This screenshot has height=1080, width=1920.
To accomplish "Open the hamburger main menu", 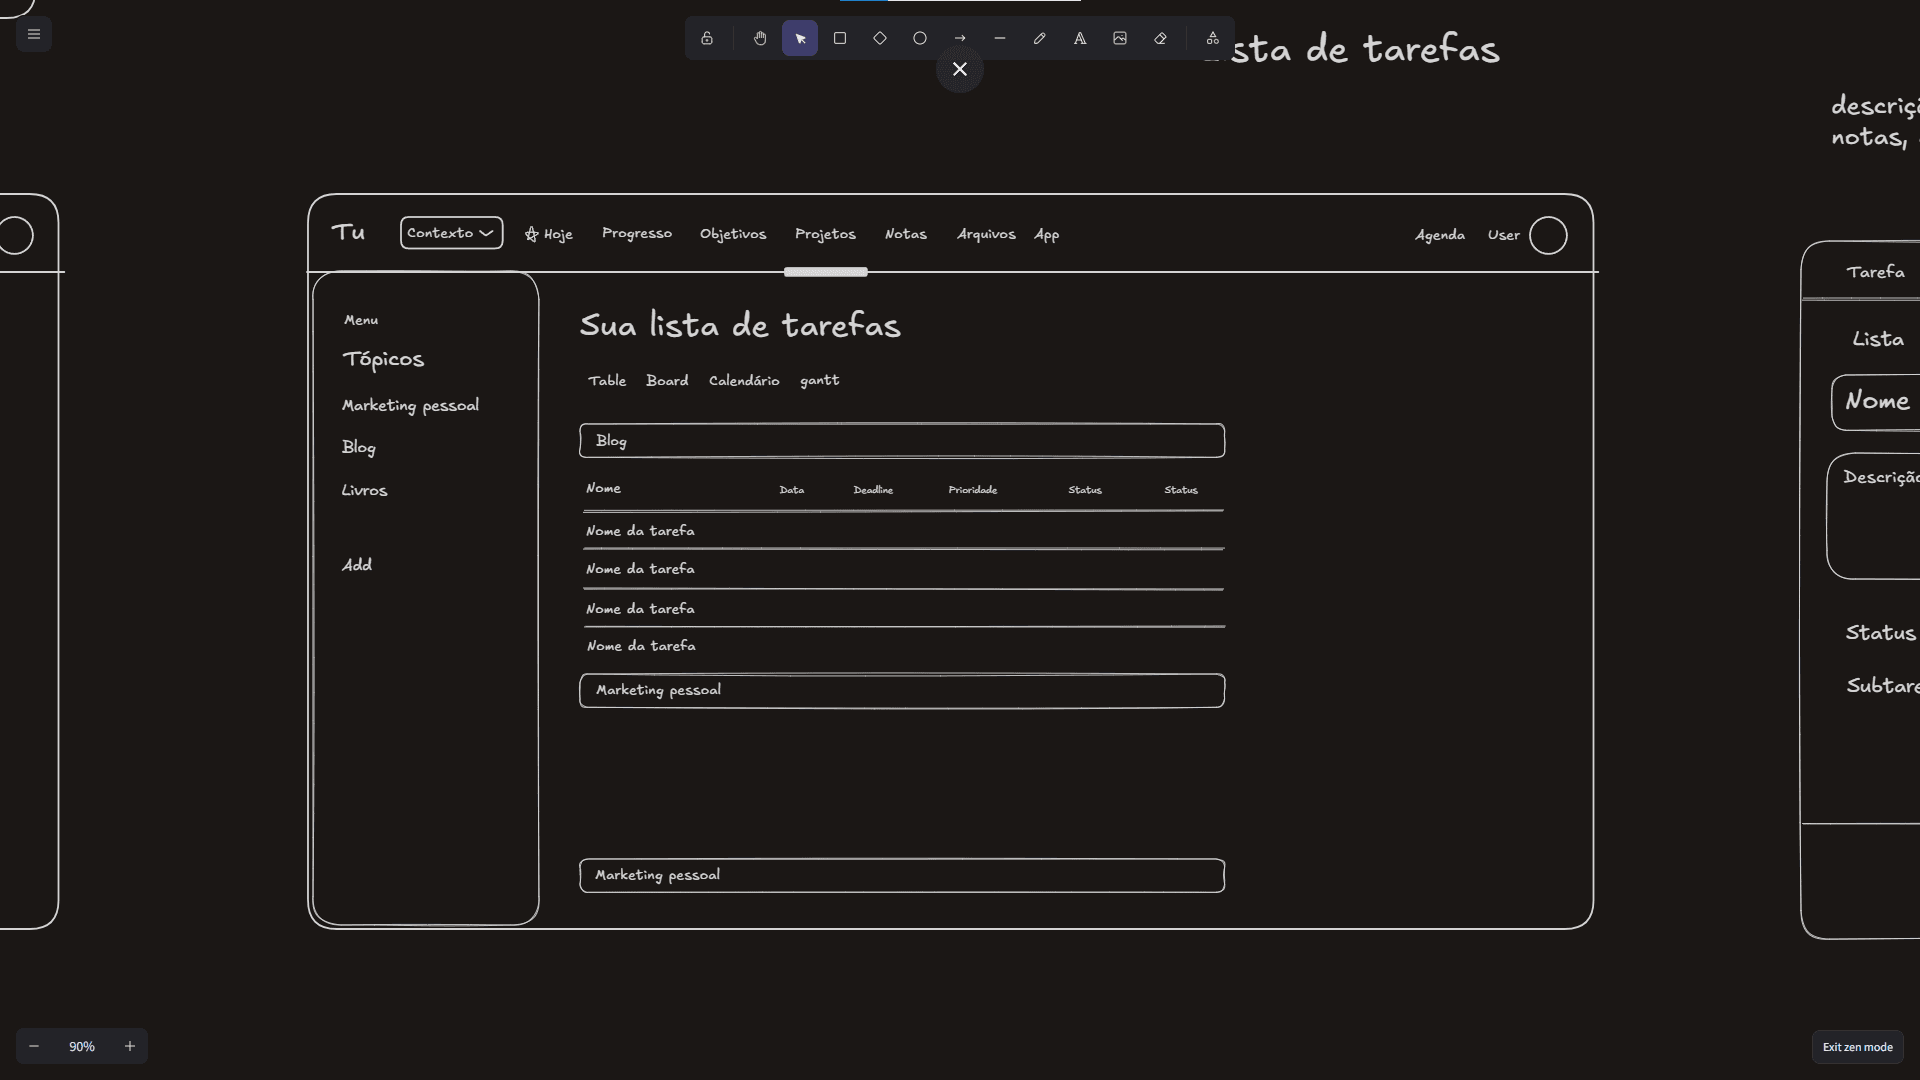I will pos(34,34).
